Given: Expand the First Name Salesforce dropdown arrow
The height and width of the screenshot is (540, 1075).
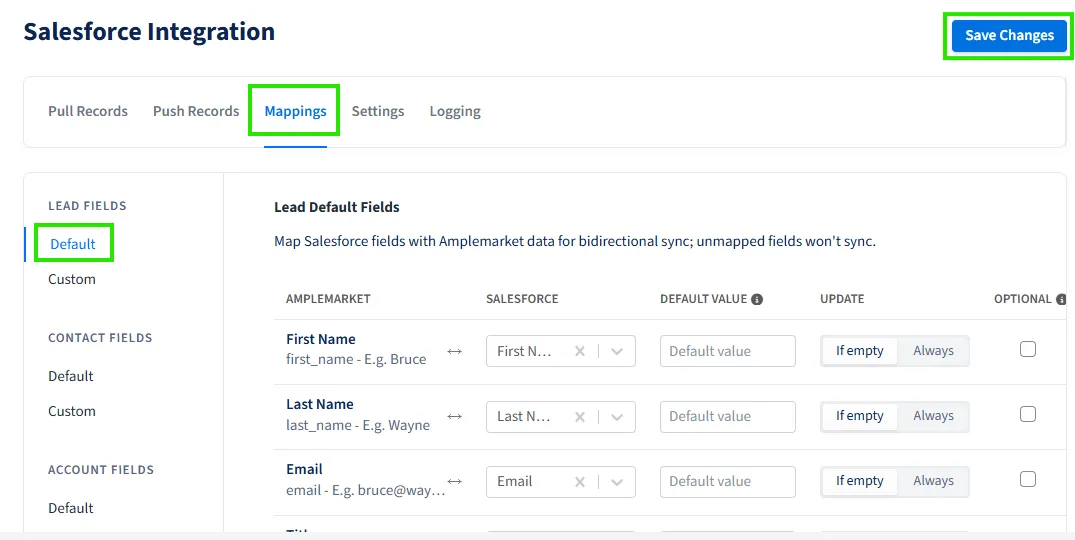Looking at the screenshot, I should (x=617, y=351).
